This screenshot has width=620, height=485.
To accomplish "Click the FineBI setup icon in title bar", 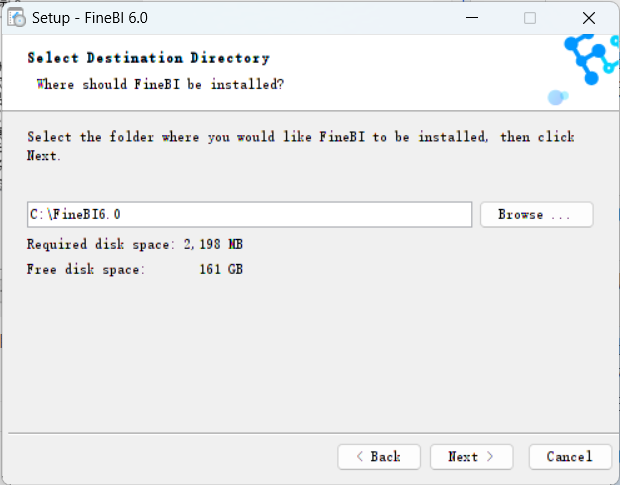I will pos(16,18).
